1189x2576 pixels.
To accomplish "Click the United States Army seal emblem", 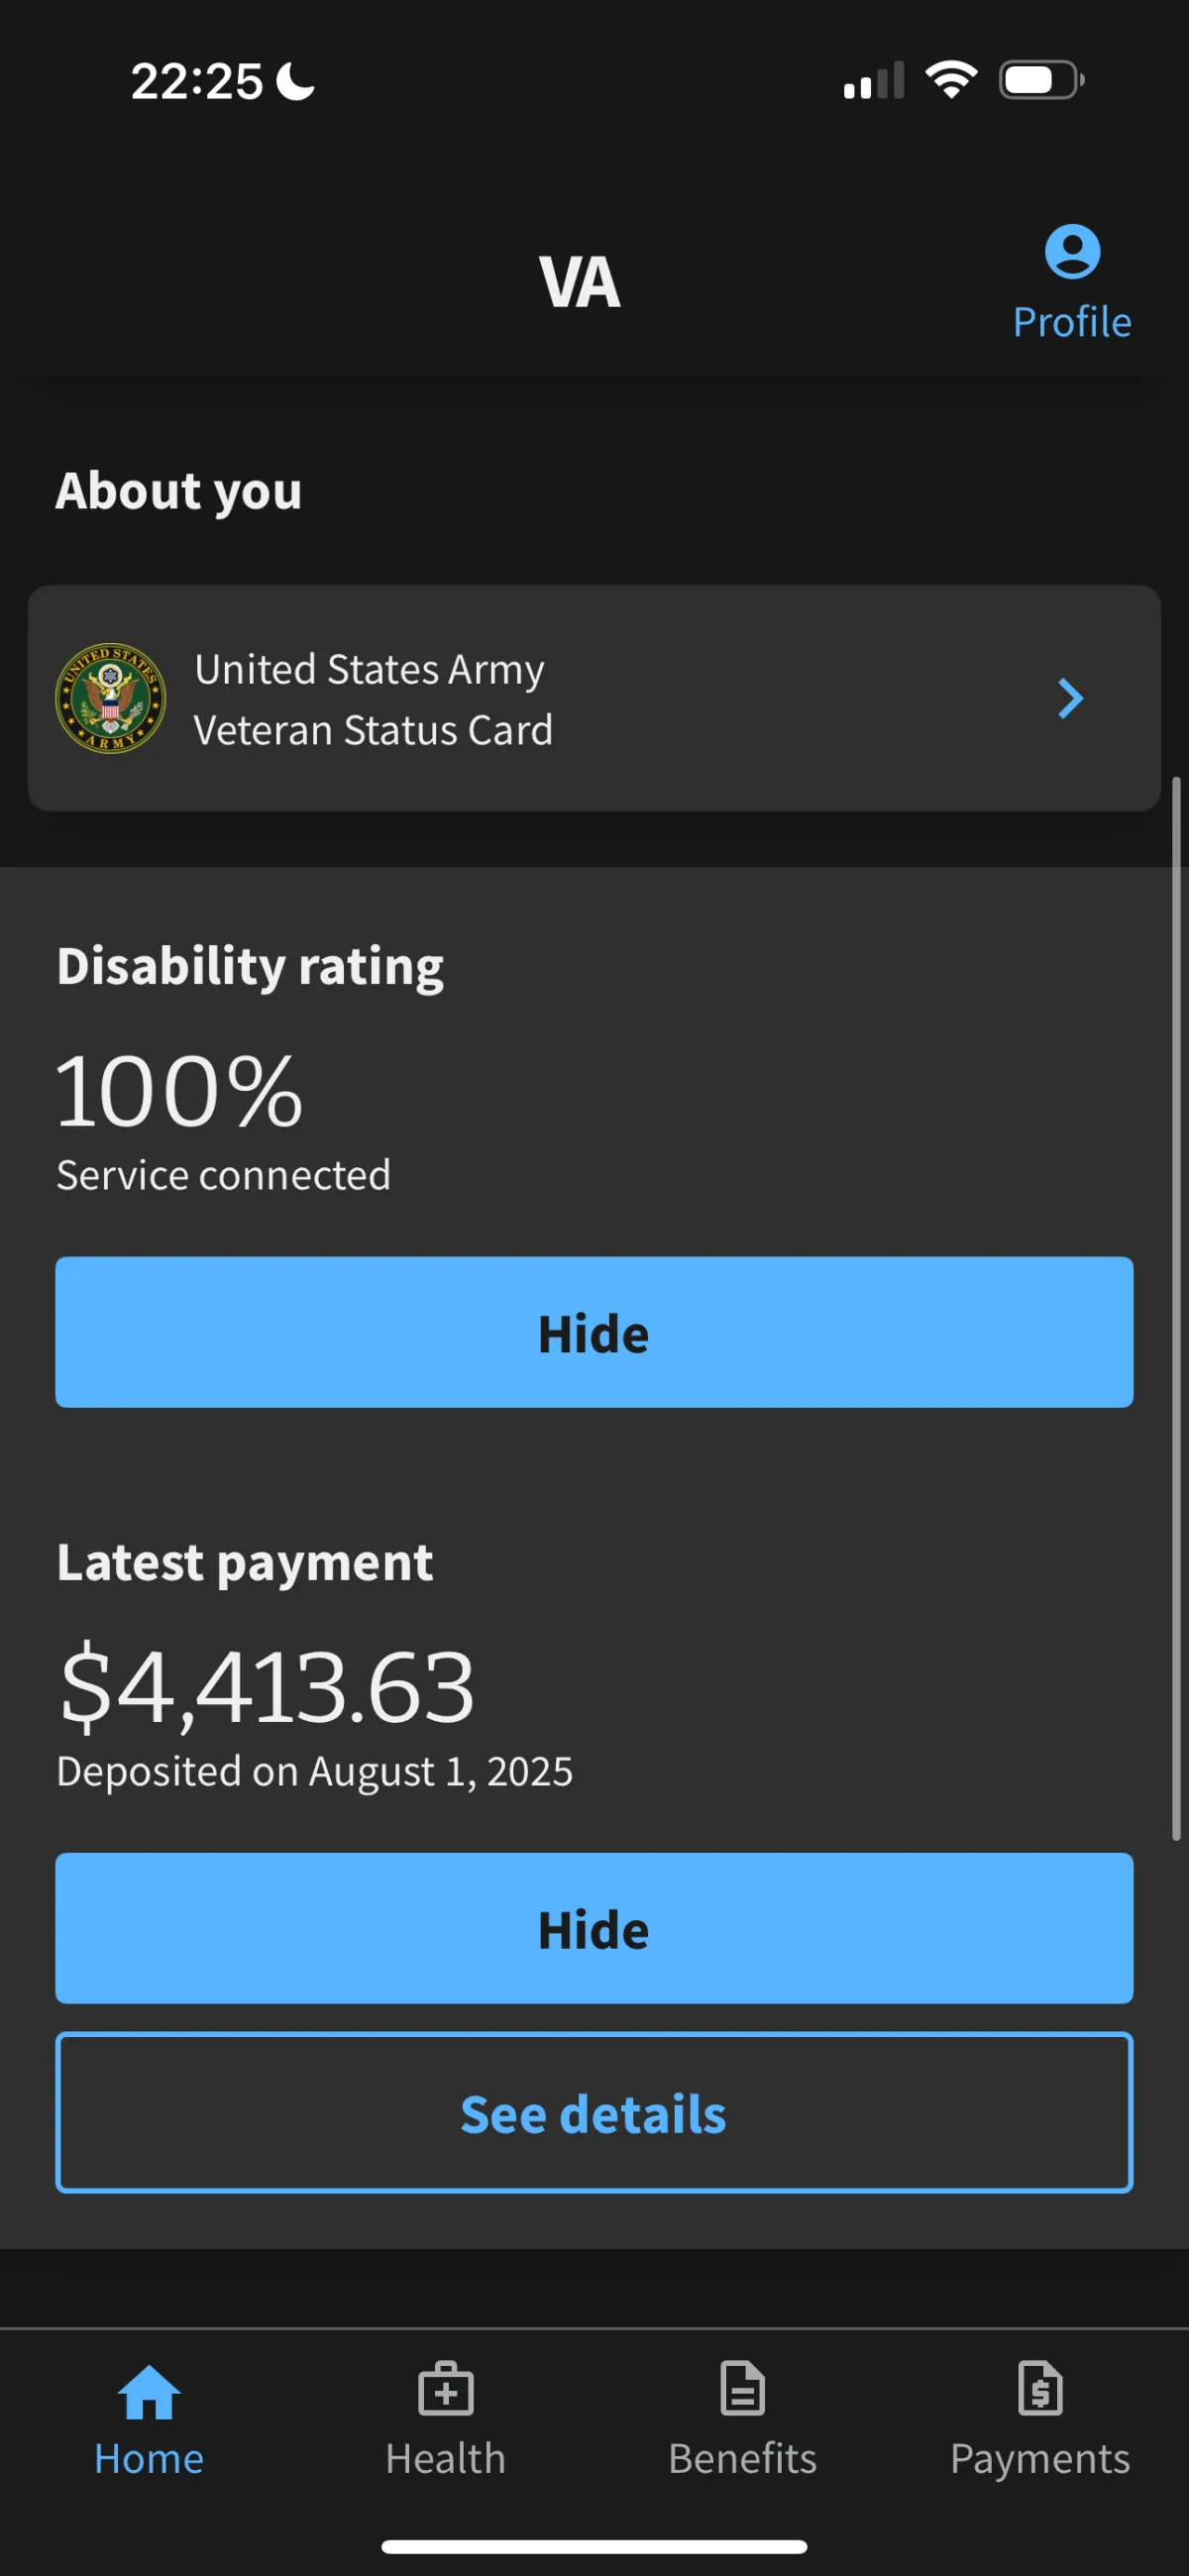I will 110,698.
